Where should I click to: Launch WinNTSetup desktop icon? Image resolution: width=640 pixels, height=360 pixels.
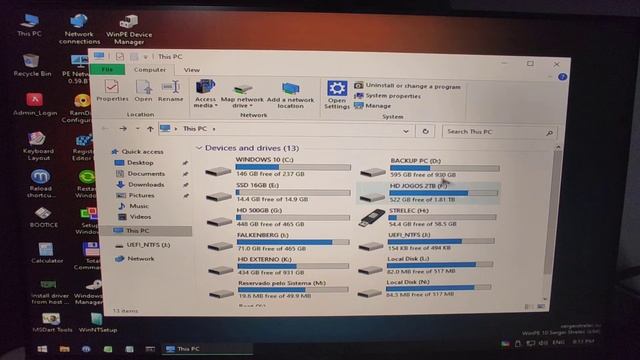tap(98, 322)
